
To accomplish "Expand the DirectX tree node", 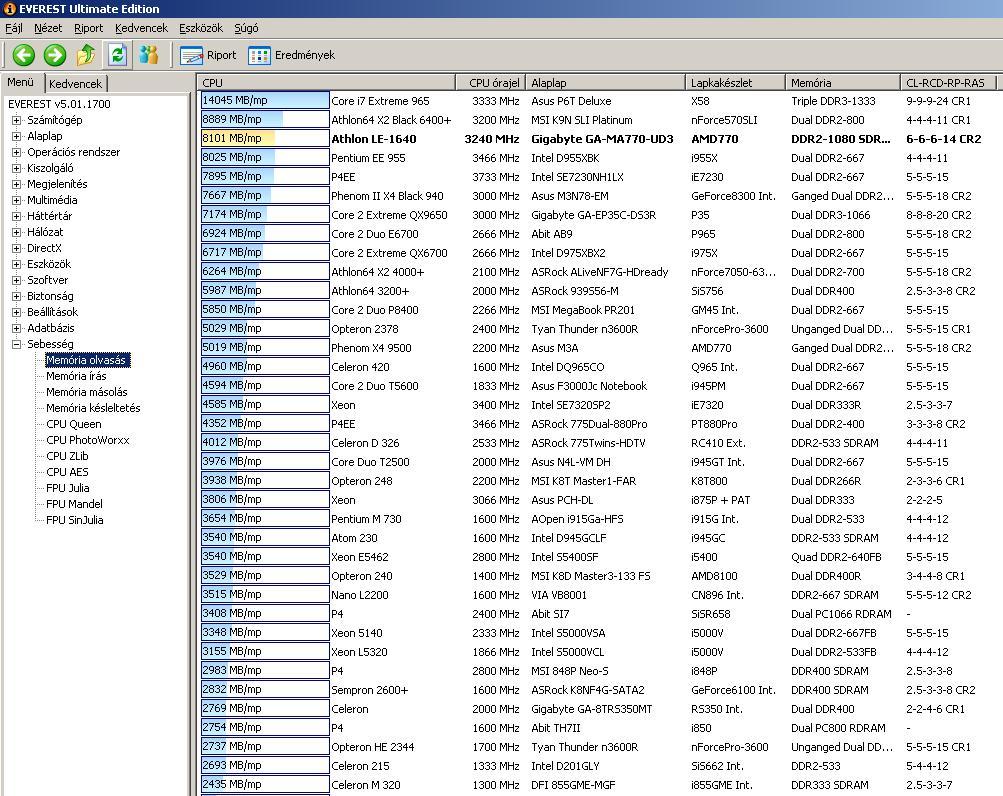I will (x=17, y=248).
